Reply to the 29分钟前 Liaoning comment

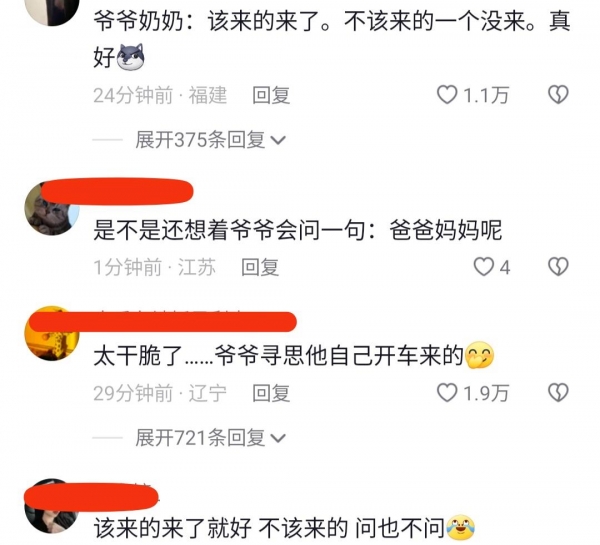[x=271, y=393]
